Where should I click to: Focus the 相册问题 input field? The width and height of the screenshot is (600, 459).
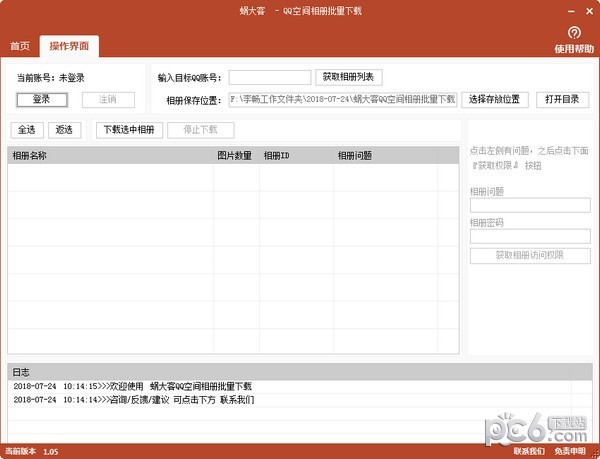coord(530,205)
